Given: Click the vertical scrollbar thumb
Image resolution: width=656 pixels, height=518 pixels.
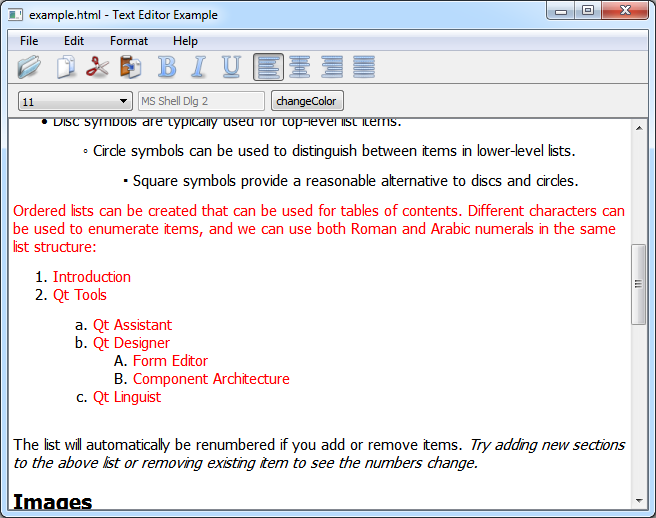Looking at the screenshot, I should [x=638, y=284].
